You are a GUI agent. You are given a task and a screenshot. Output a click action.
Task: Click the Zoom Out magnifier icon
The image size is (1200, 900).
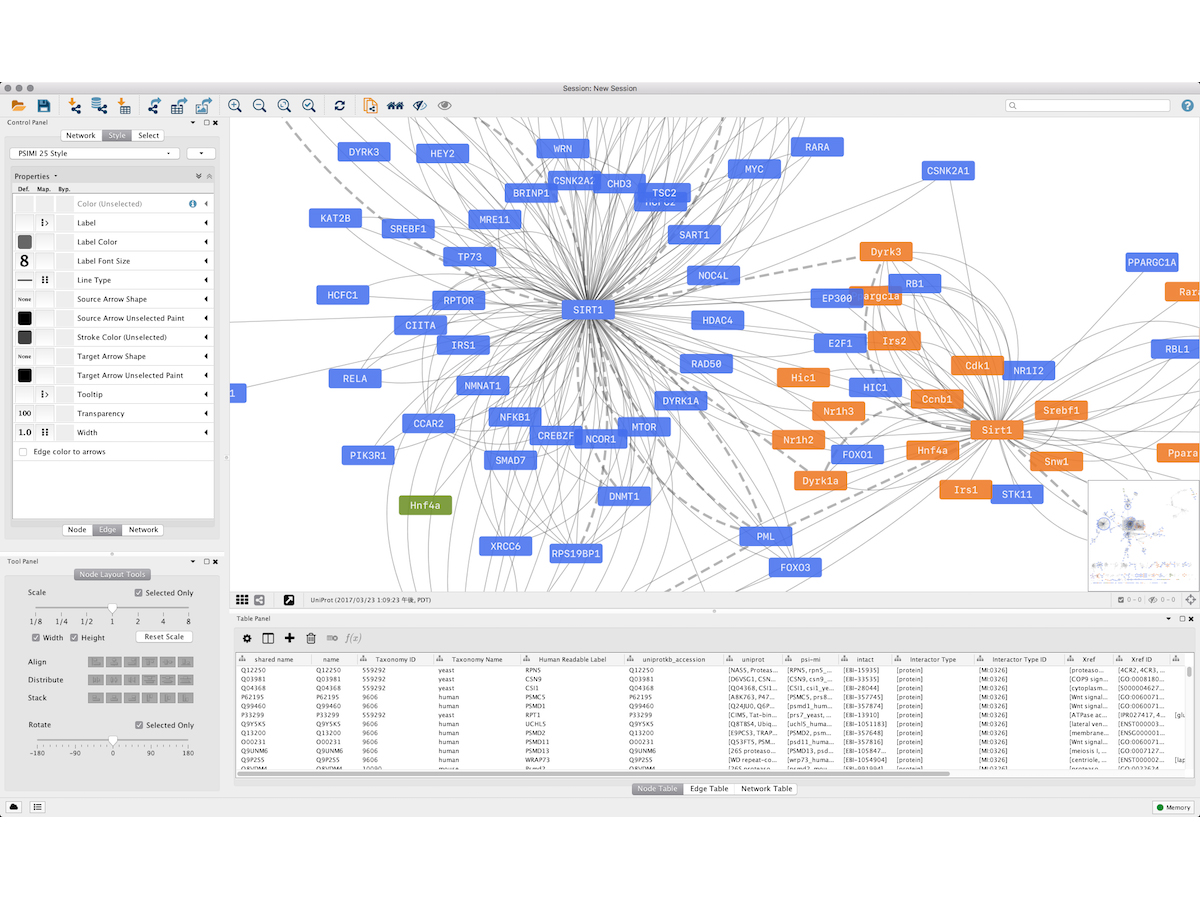[x=259, y=105]
